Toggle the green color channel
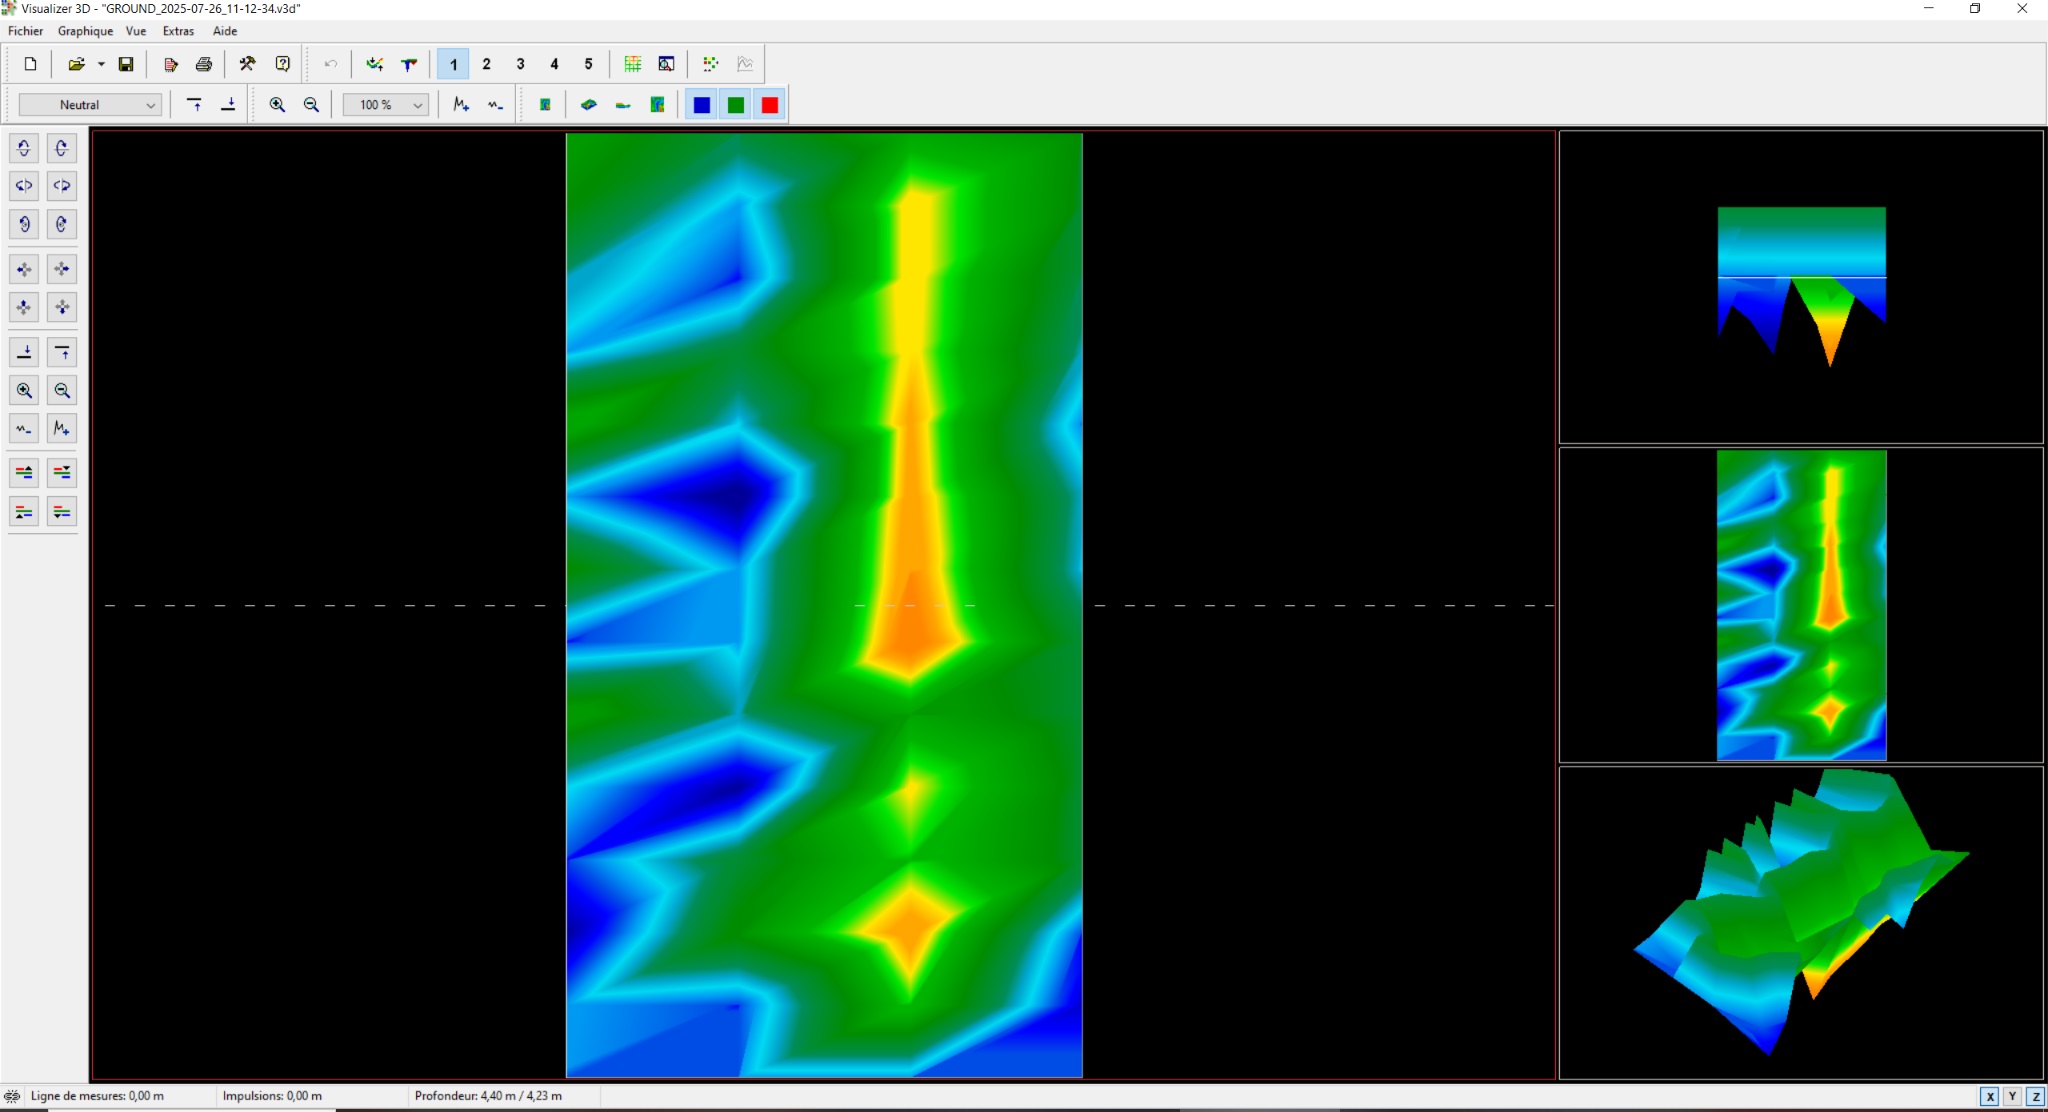 pyautogui.click(x=736, y=105)
